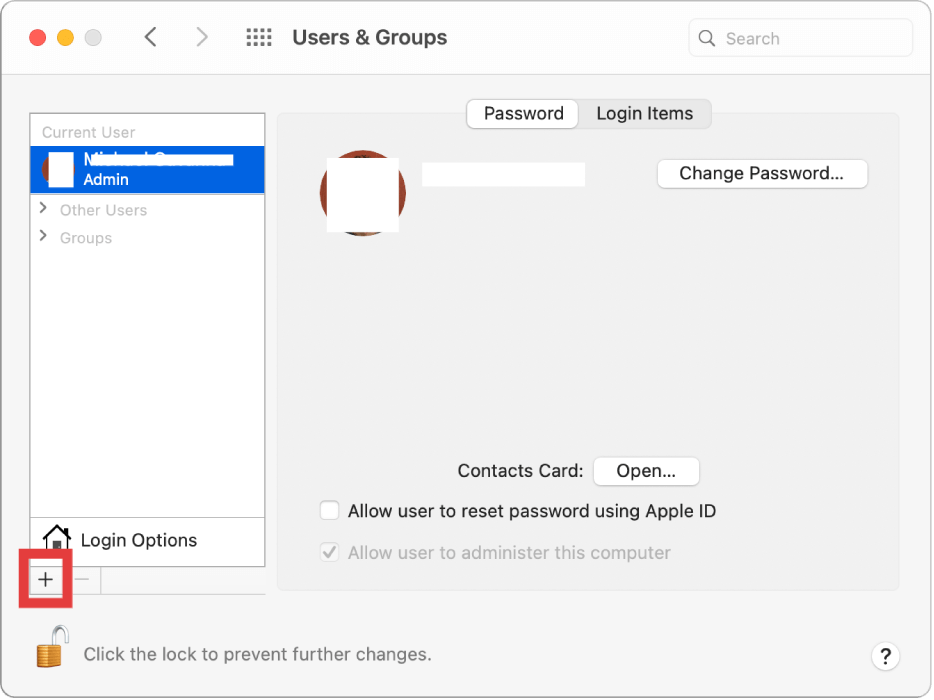Click the back navigation arrow
This screenshot has width=934, height=700.
(150, 37)
